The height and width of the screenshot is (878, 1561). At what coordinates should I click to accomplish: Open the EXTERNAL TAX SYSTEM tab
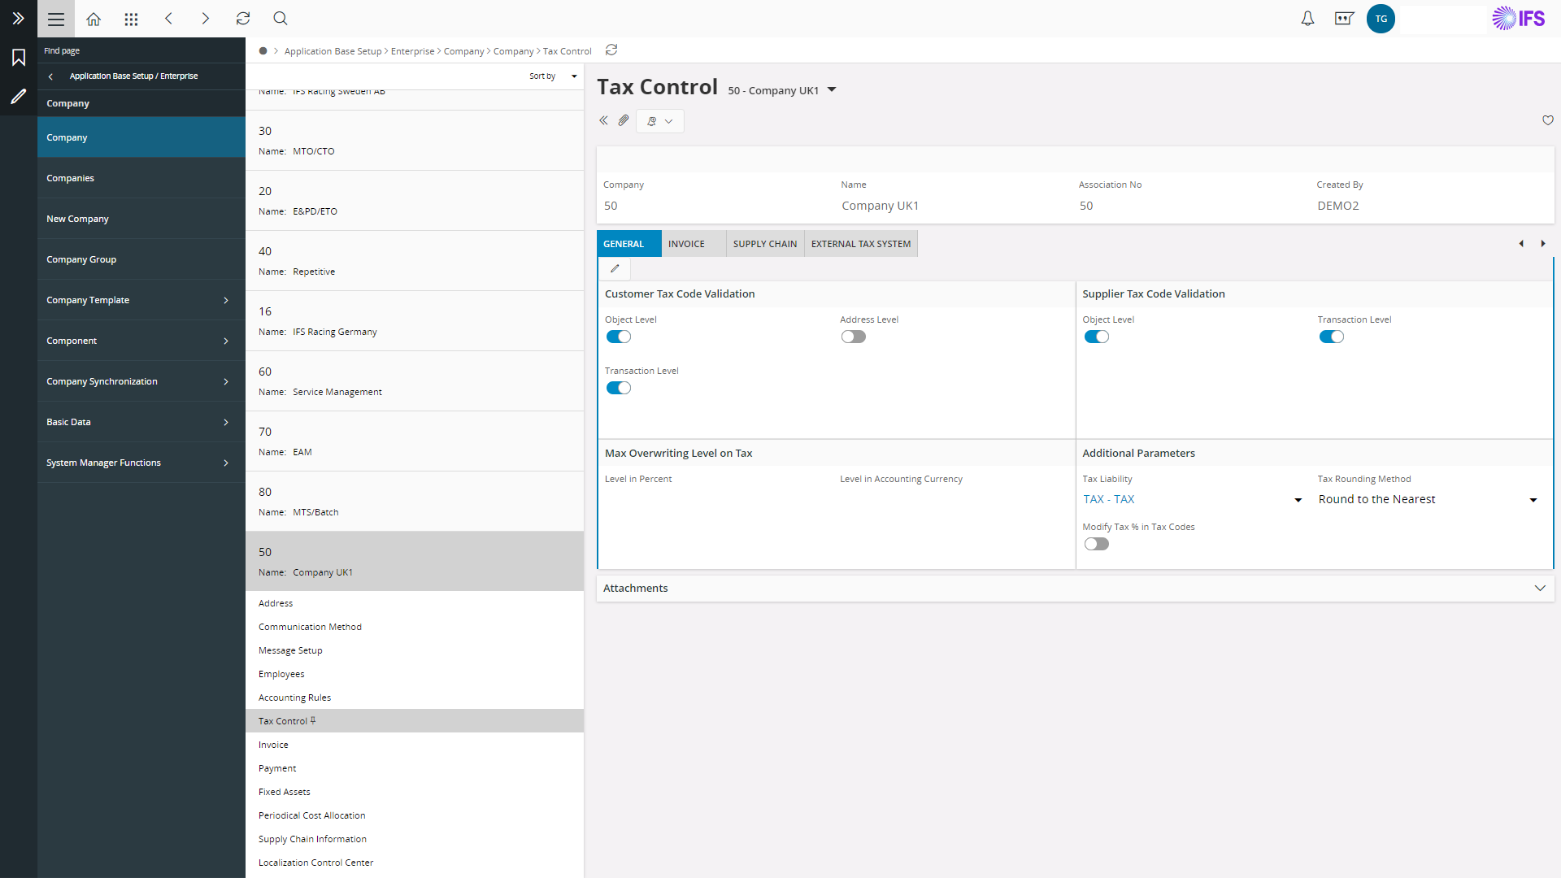pyautogui.click(x=860, y=243)
